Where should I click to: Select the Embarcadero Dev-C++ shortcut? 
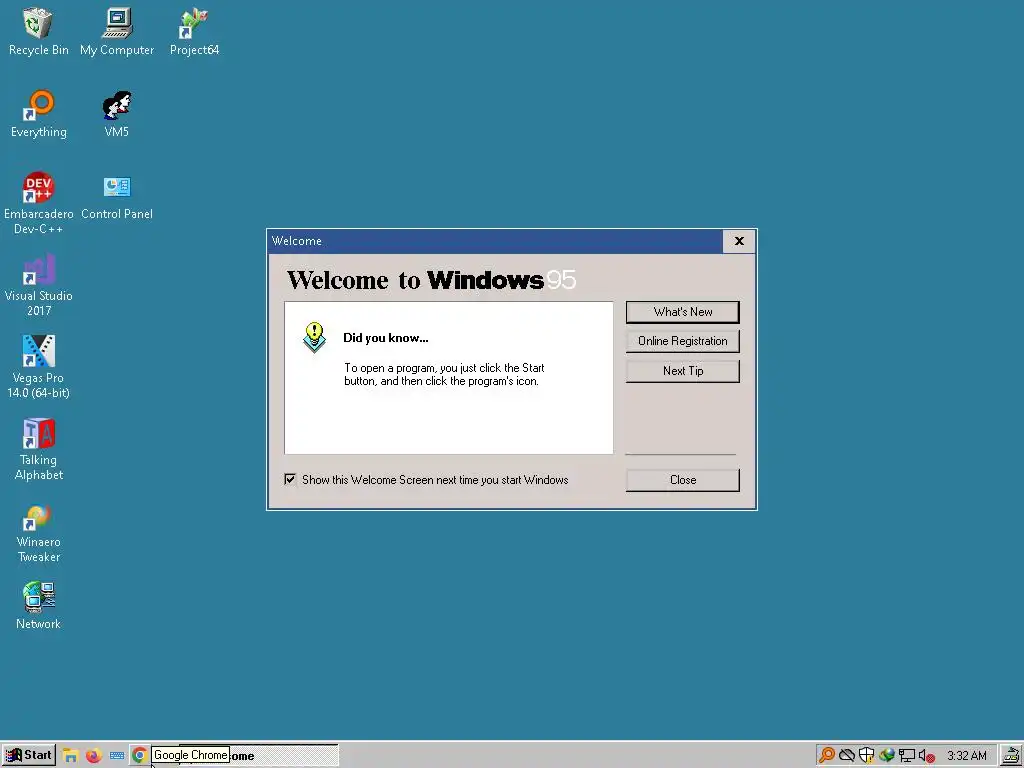point(39,203)
